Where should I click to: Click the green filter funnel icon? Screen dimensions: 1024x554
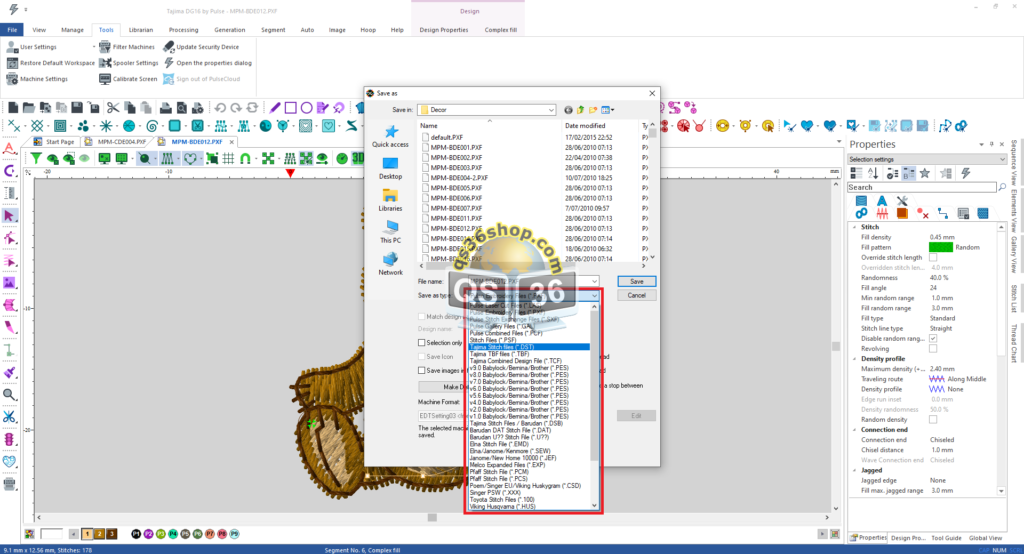pyautogui.click(x=36, y=158)
